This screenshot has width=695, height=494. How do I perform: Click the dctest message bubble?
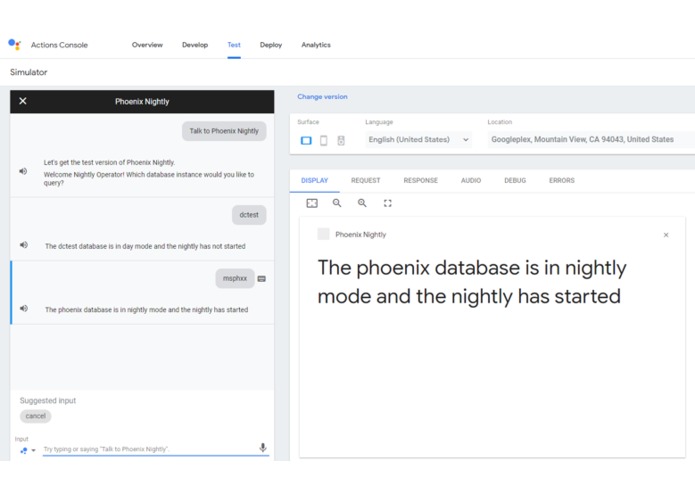coord(249,215)
